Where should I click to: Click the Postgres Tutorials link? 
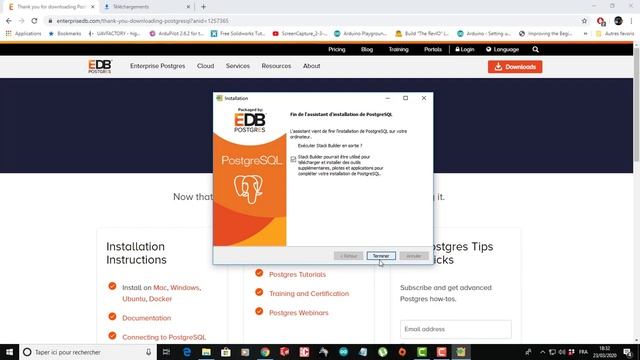[297, 275]
